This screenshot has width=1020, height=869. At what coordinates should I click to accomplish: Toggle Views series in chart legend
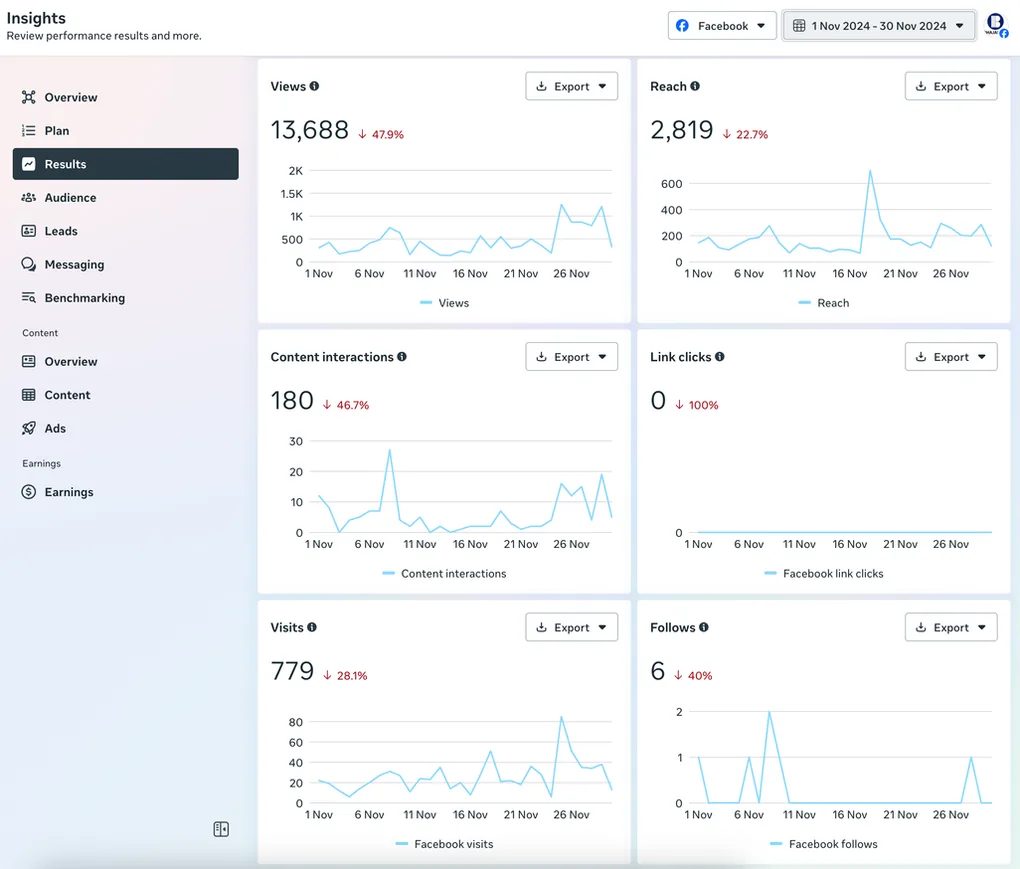444,303
